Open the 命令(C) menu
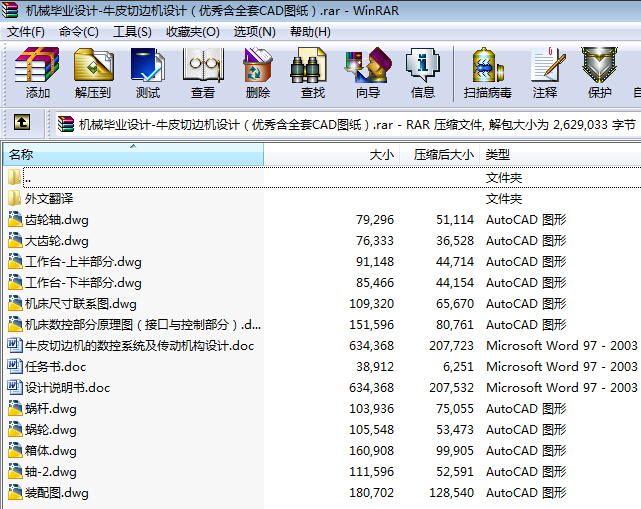 tap(79, 31)
